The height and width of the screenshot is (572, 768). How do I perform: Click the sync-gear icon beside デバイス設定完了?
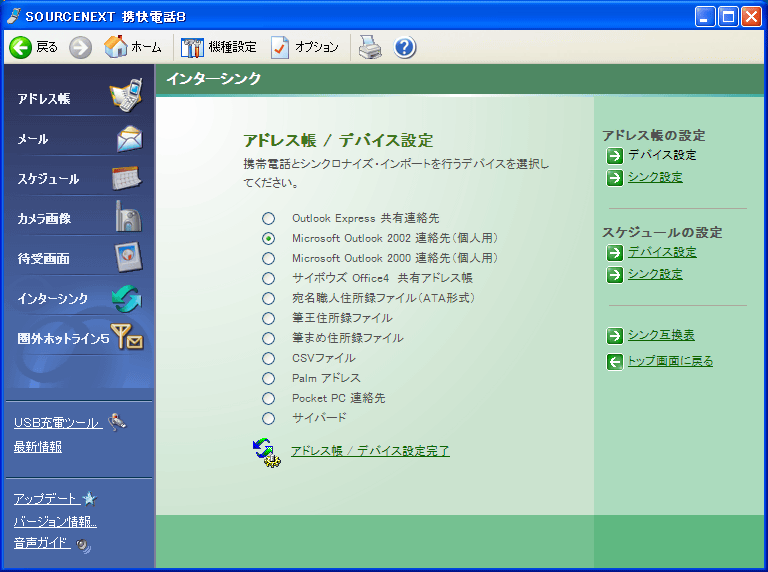(x=266, y=453)
